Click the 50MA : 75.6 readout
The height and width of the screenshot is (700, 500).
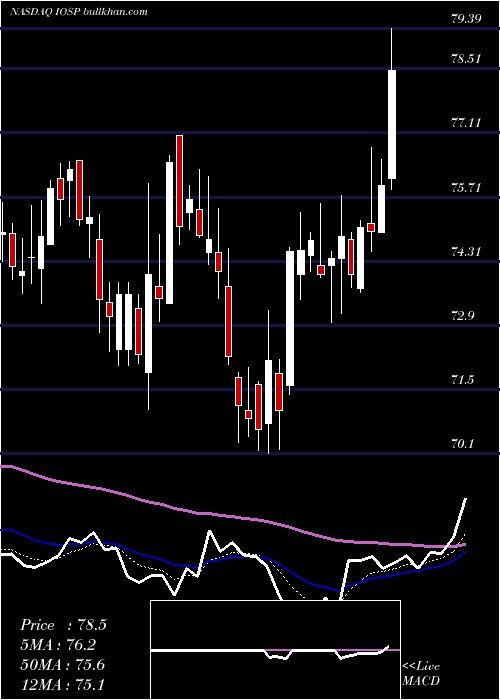pyautogui.click(x=63, y=664)
